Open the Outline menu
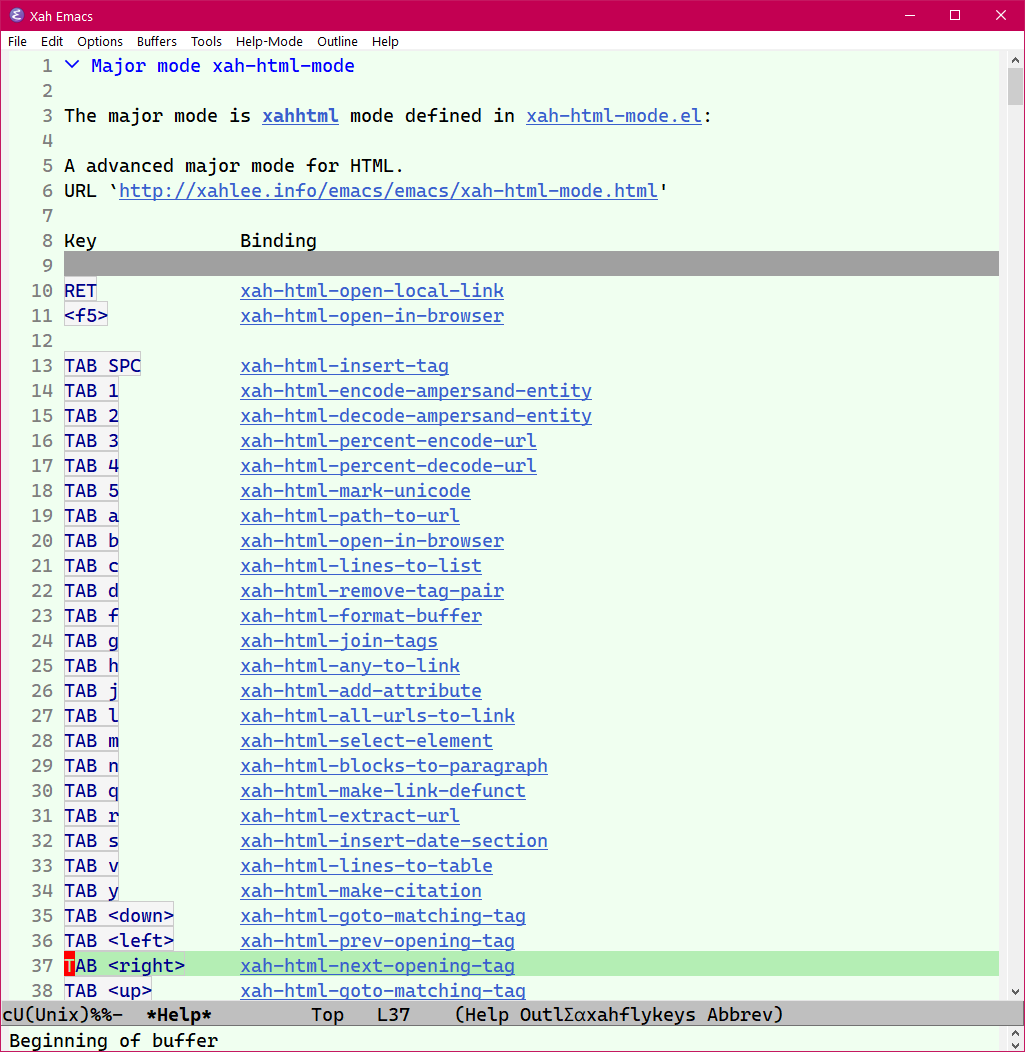This screenshot has height=1052, width=1025. pyautogui.click(x=337, y=42)
